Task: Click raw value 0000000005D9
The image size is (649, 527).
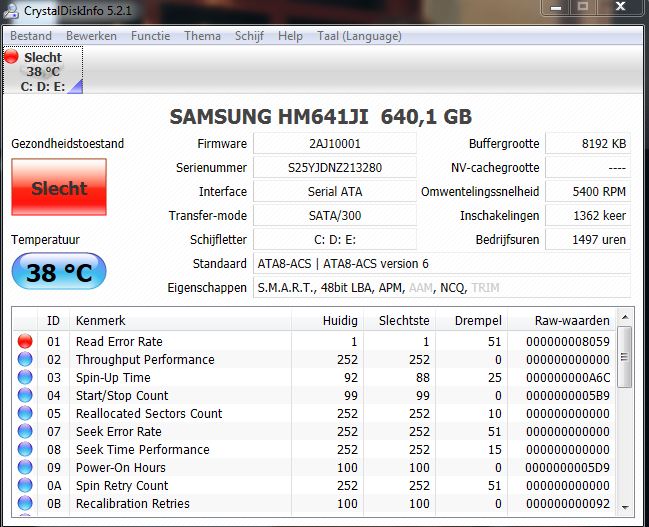Action: pyautogui.click(x=568, y=467)
